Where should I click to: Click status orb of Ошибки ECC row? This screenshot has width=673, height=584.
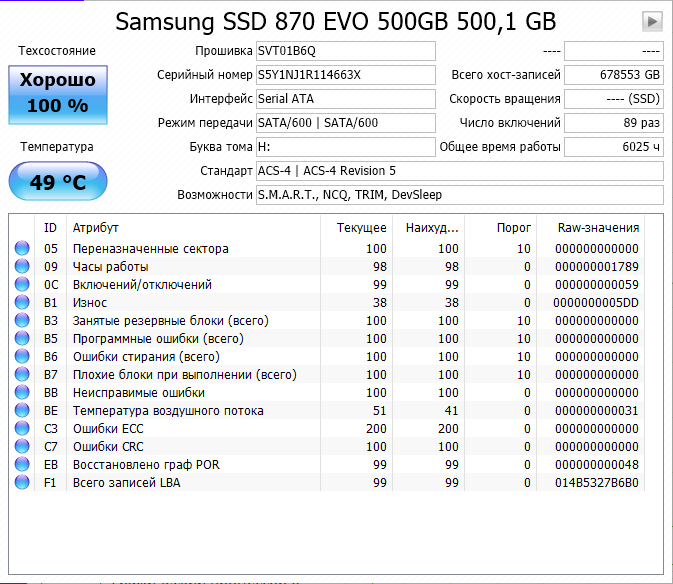(x=22, y=428)
